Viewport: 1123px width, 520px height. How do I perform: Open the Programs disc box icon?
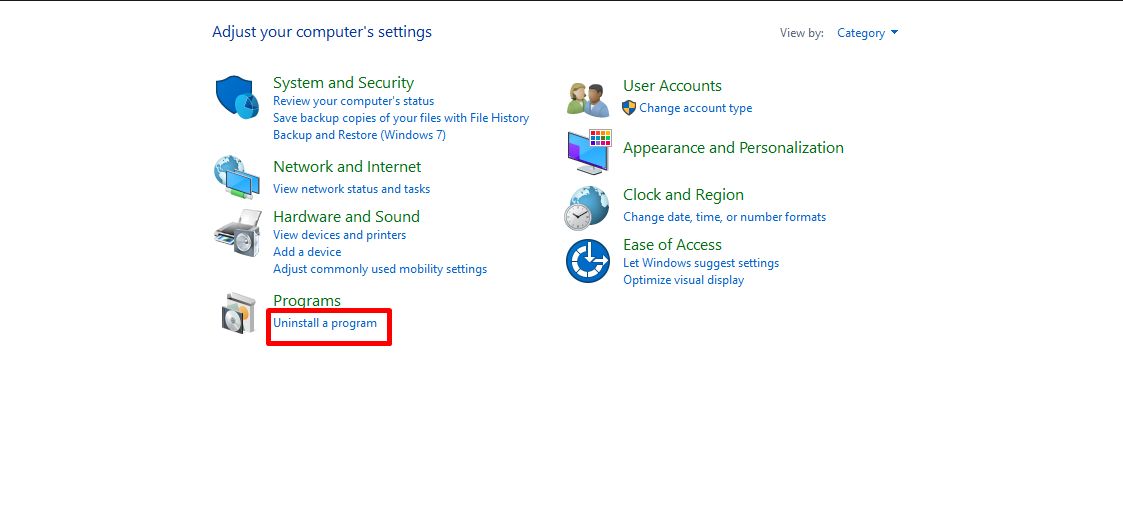tap(238, 313)
